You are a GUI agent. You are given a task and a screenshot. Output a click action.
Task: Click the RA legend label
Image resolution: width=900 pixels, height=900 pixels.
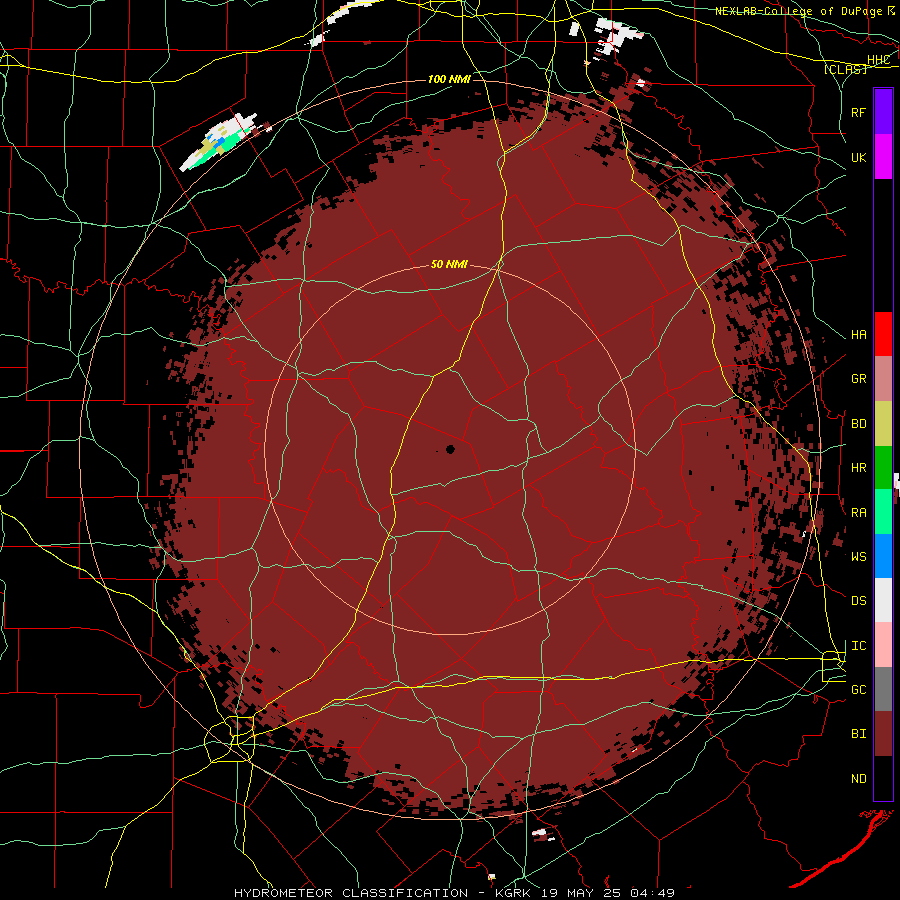point(858,512)
